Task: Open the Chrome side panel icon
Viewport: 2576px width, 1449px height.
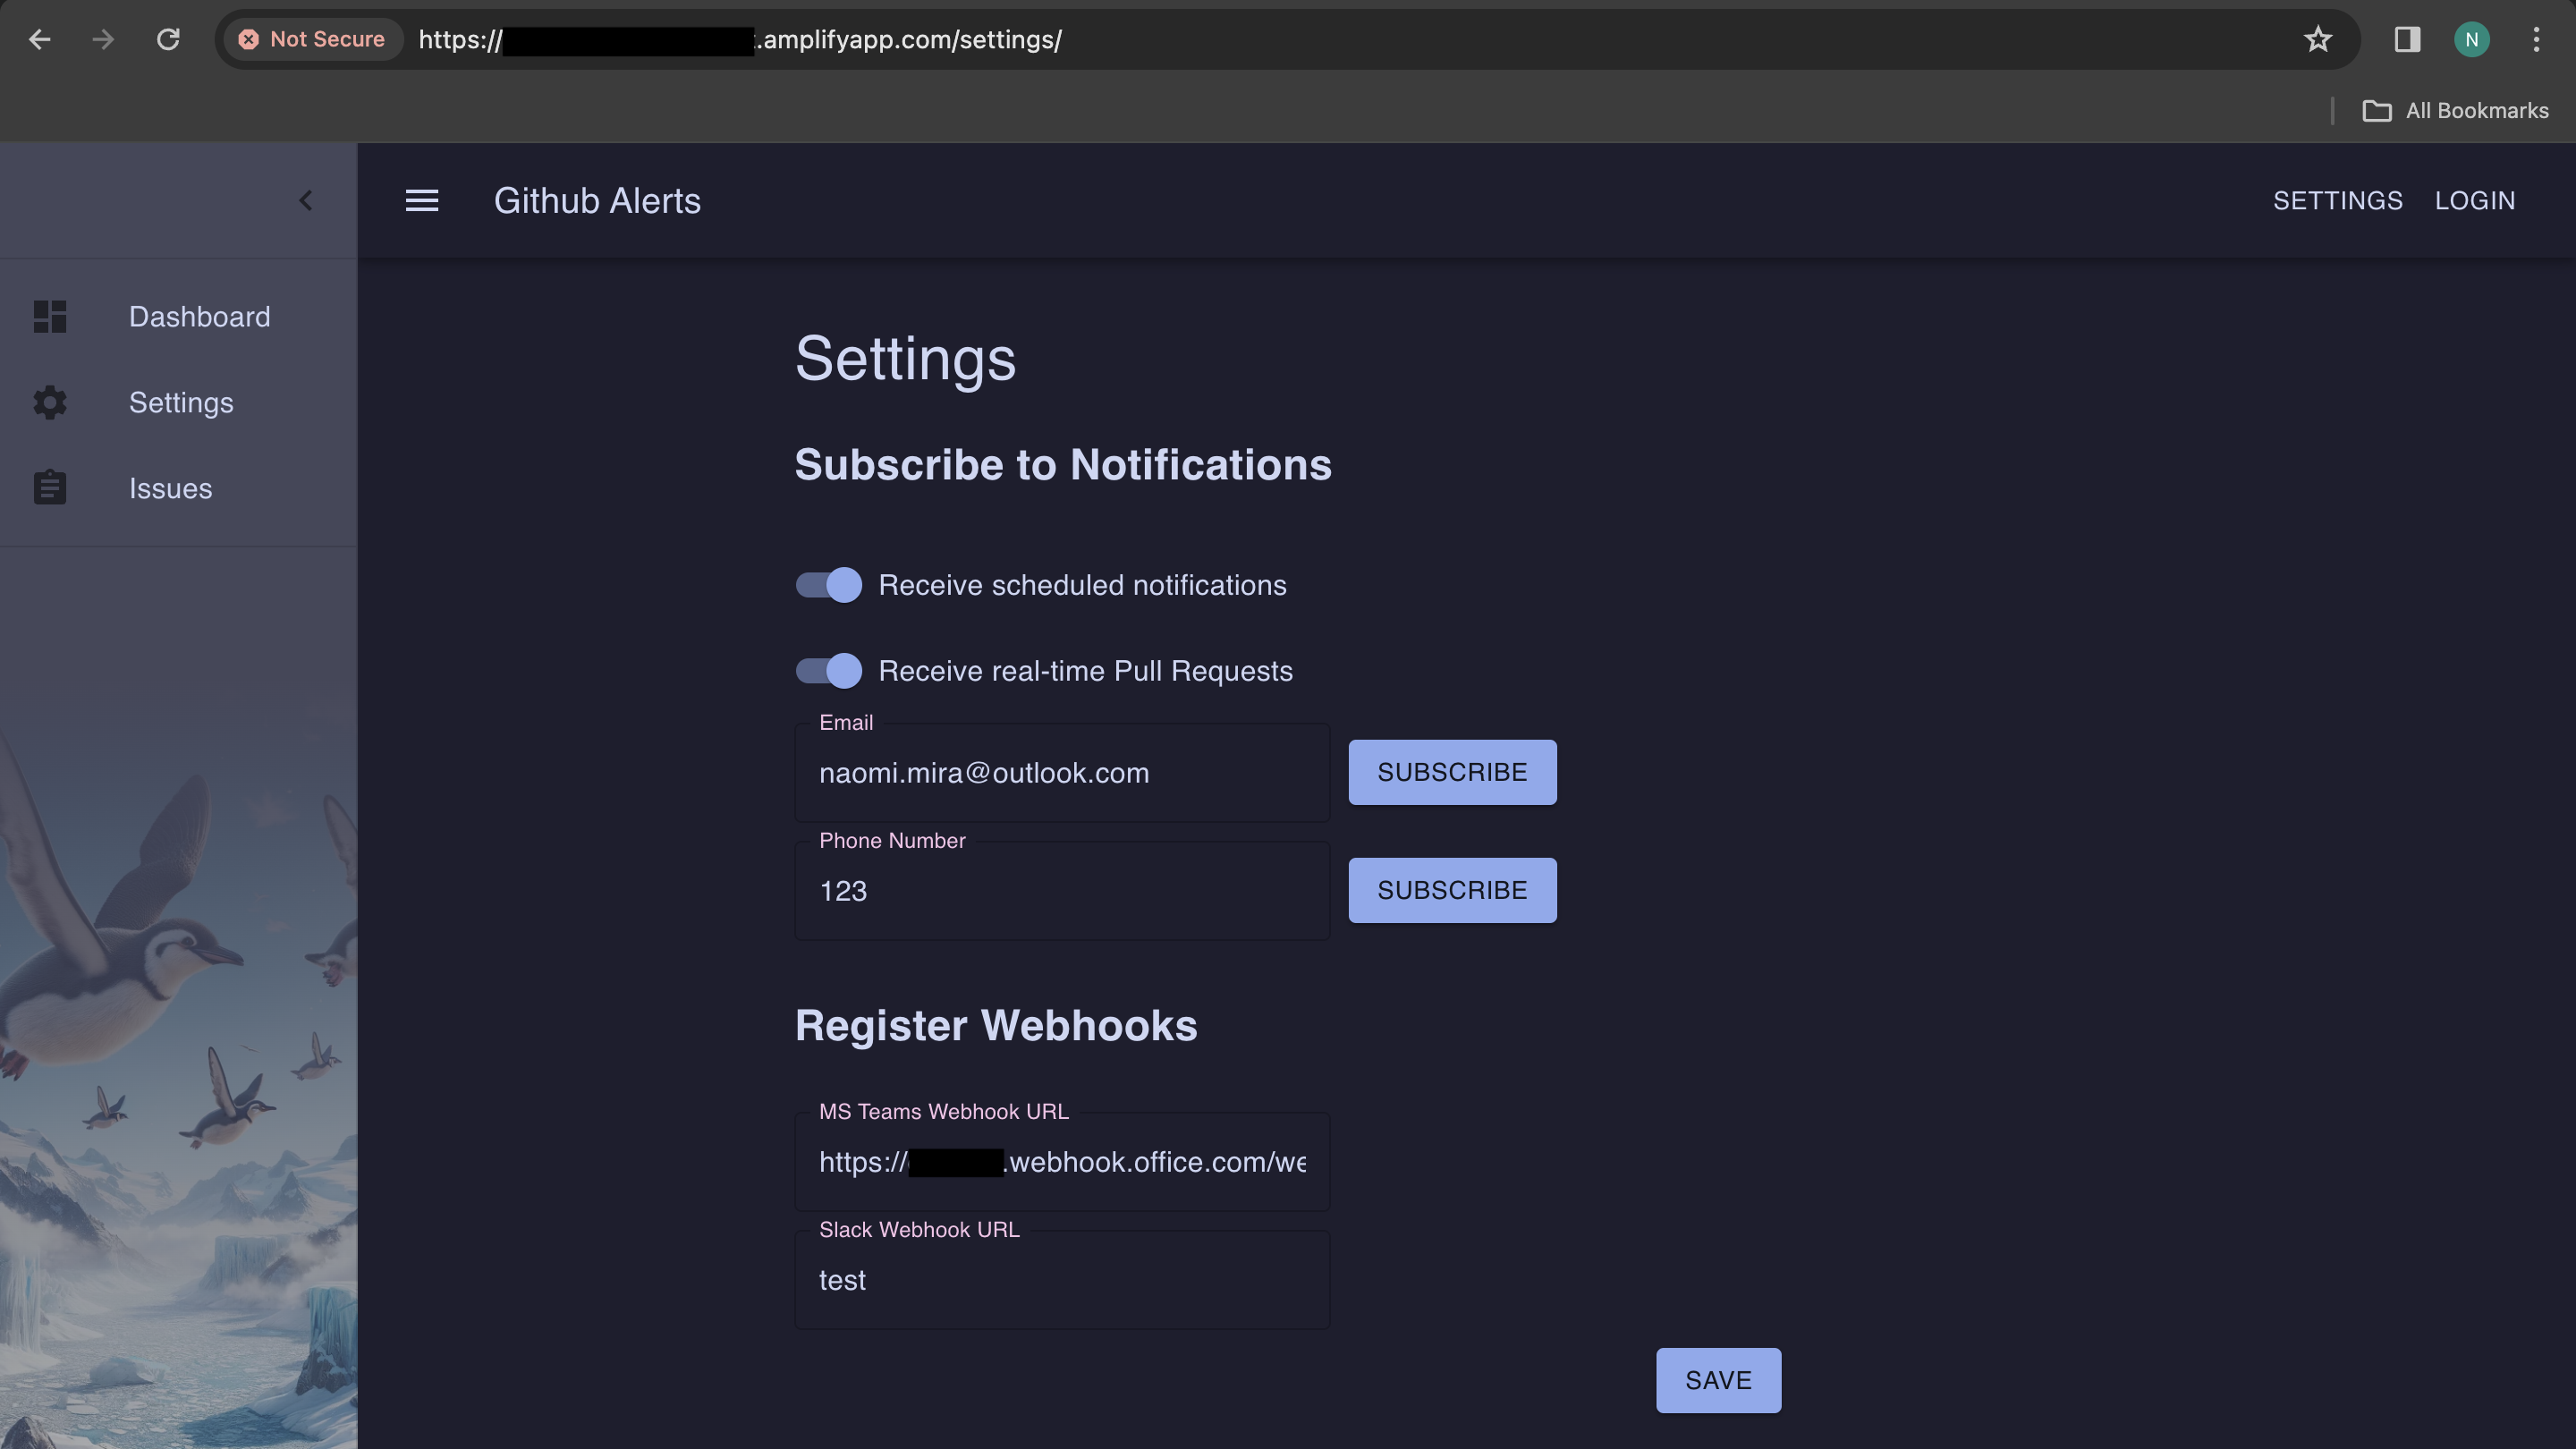Action: tap(2406, 39)
